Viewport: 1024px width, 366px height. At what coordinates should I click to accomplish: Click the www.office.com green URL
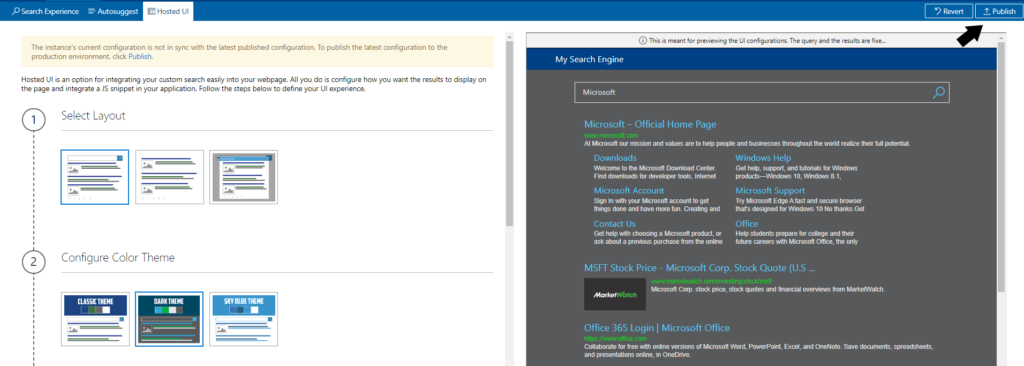(x=615, y=339)
